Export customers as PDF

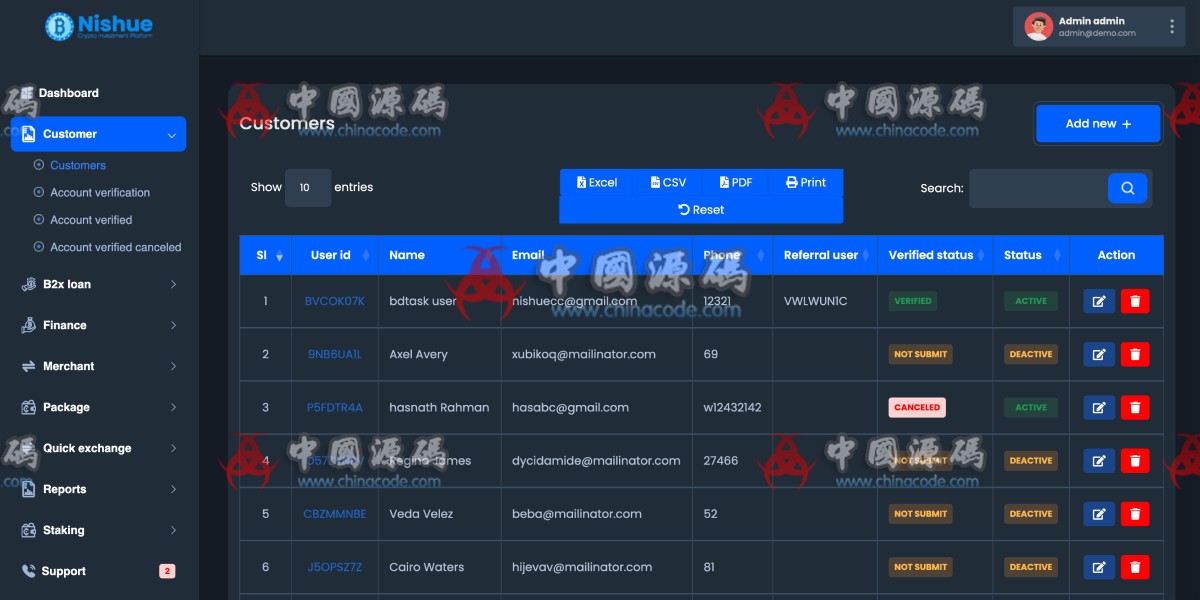pos(736,182)
